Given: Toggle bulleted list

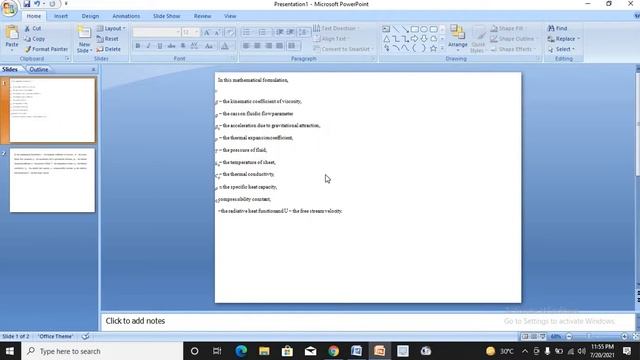Looking at the screenshot, I should 247,32.
